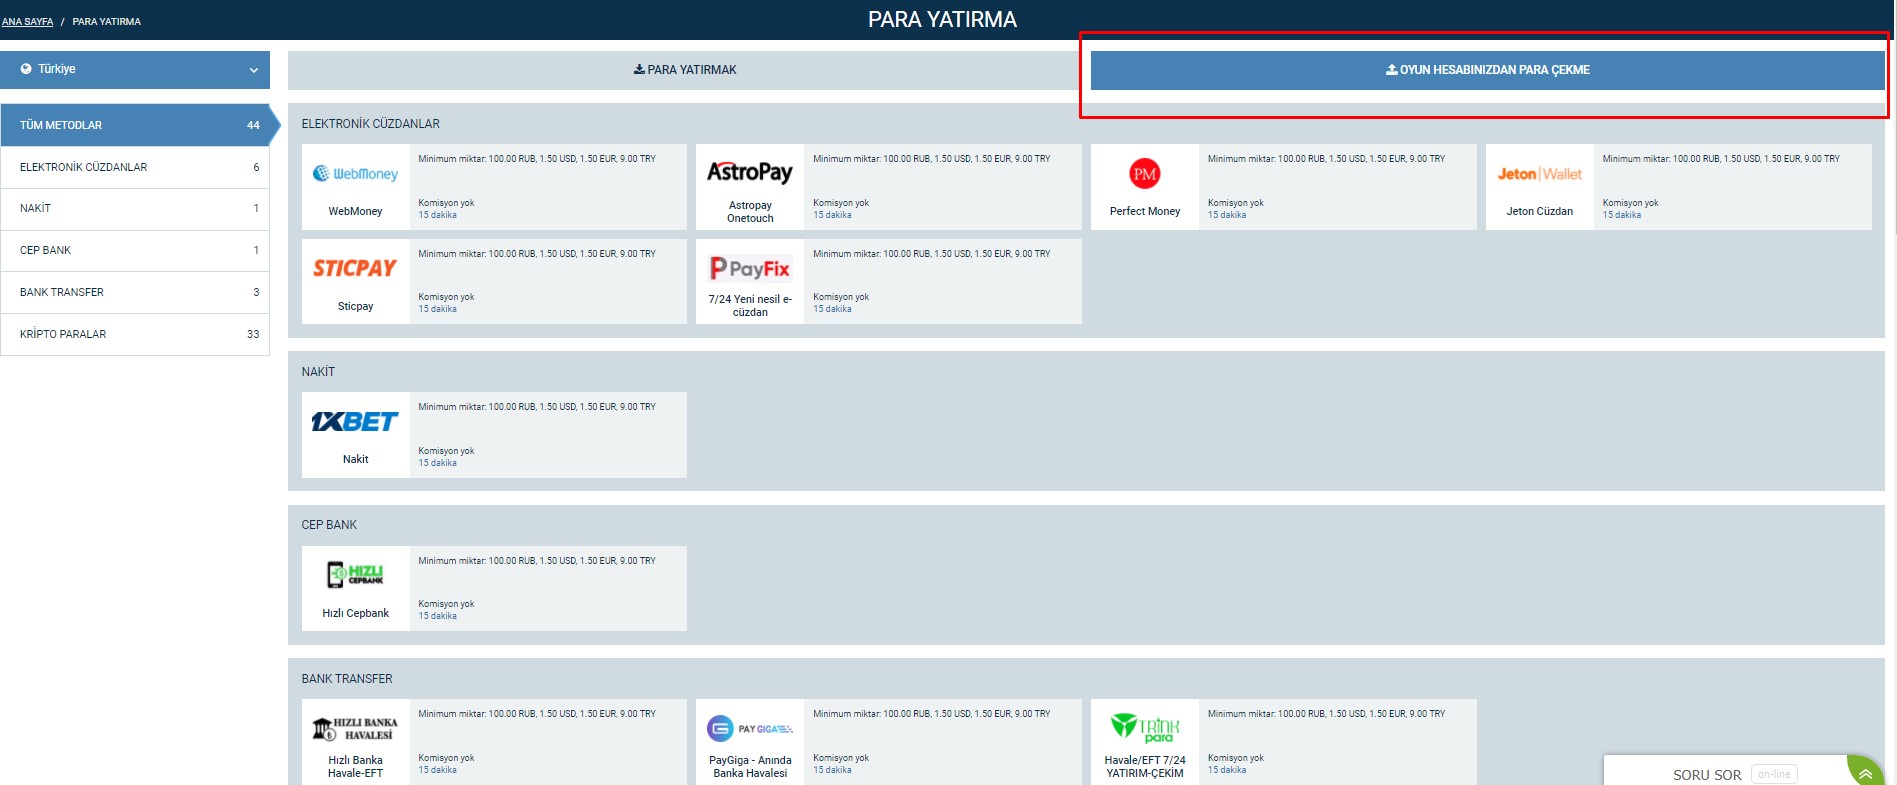Click the on-line status badge

(x=1774, y=774)
